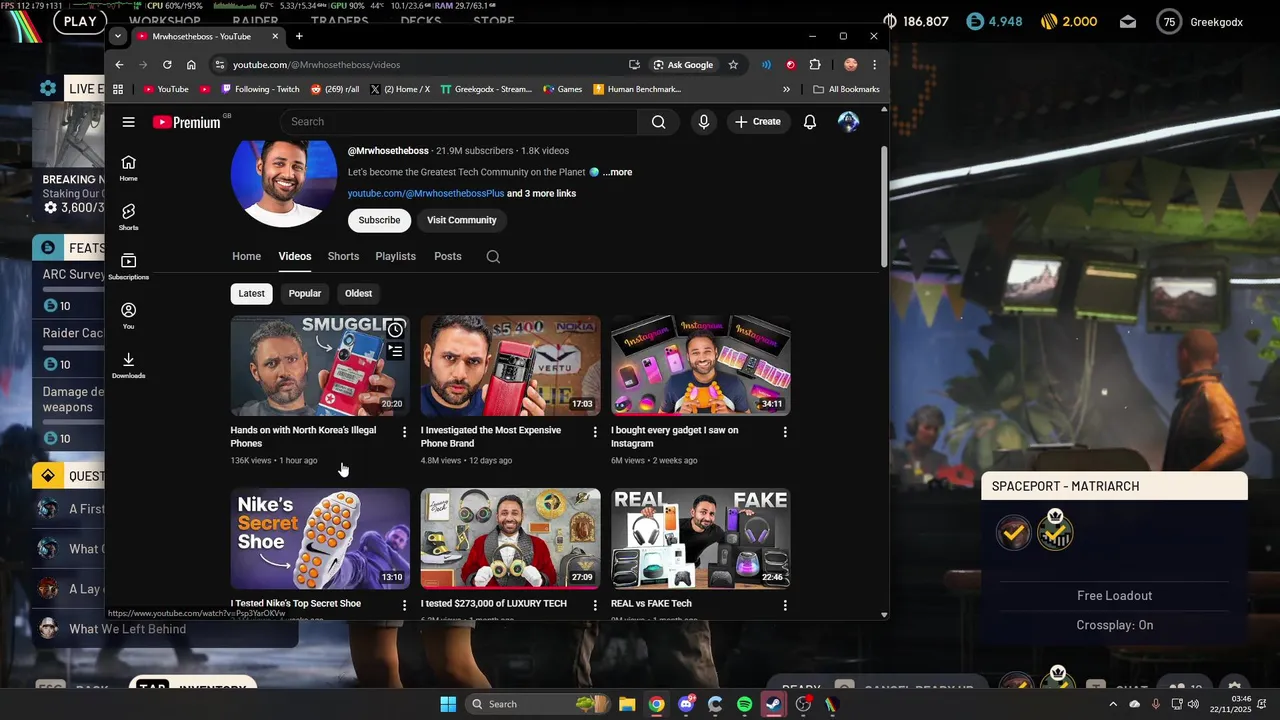Select the Oldest sort chip
The width and height of the screenshot is (1280, 720).
(358, 293)
